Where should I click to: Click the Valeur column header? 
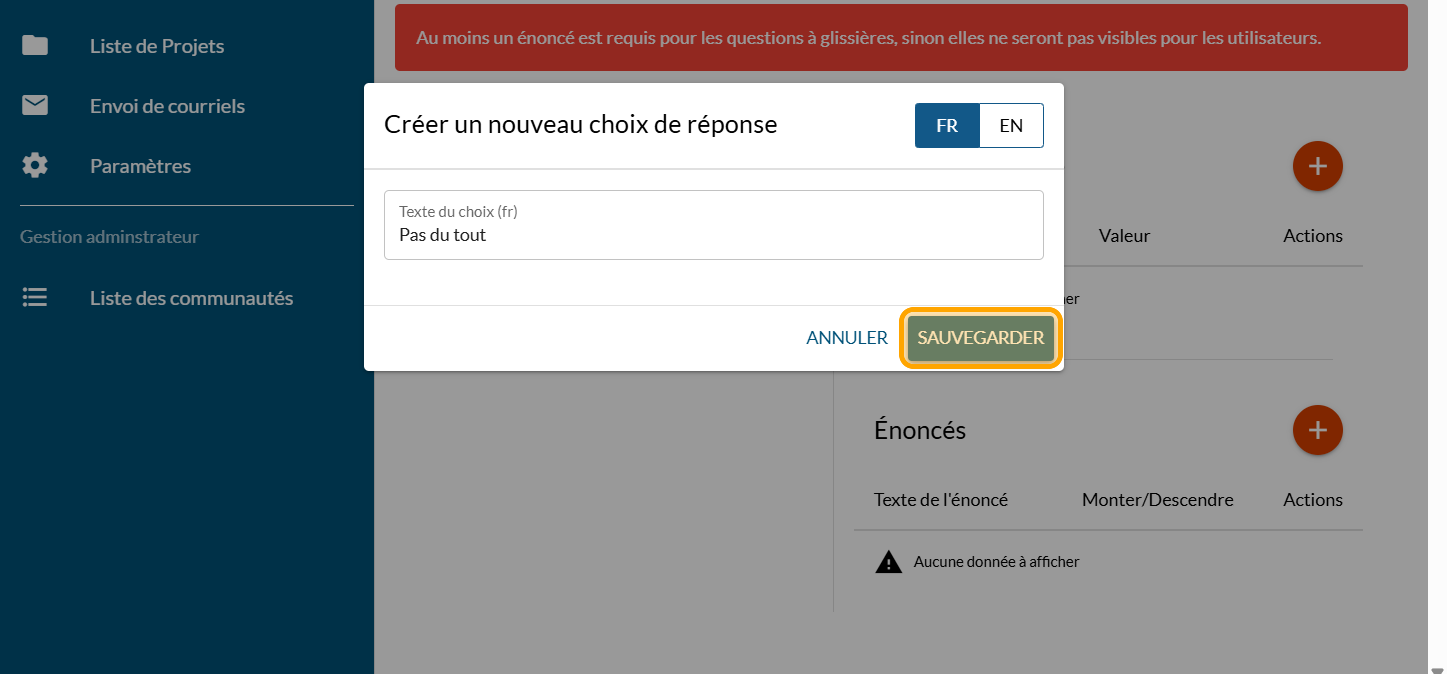(x=1124, y=236)
